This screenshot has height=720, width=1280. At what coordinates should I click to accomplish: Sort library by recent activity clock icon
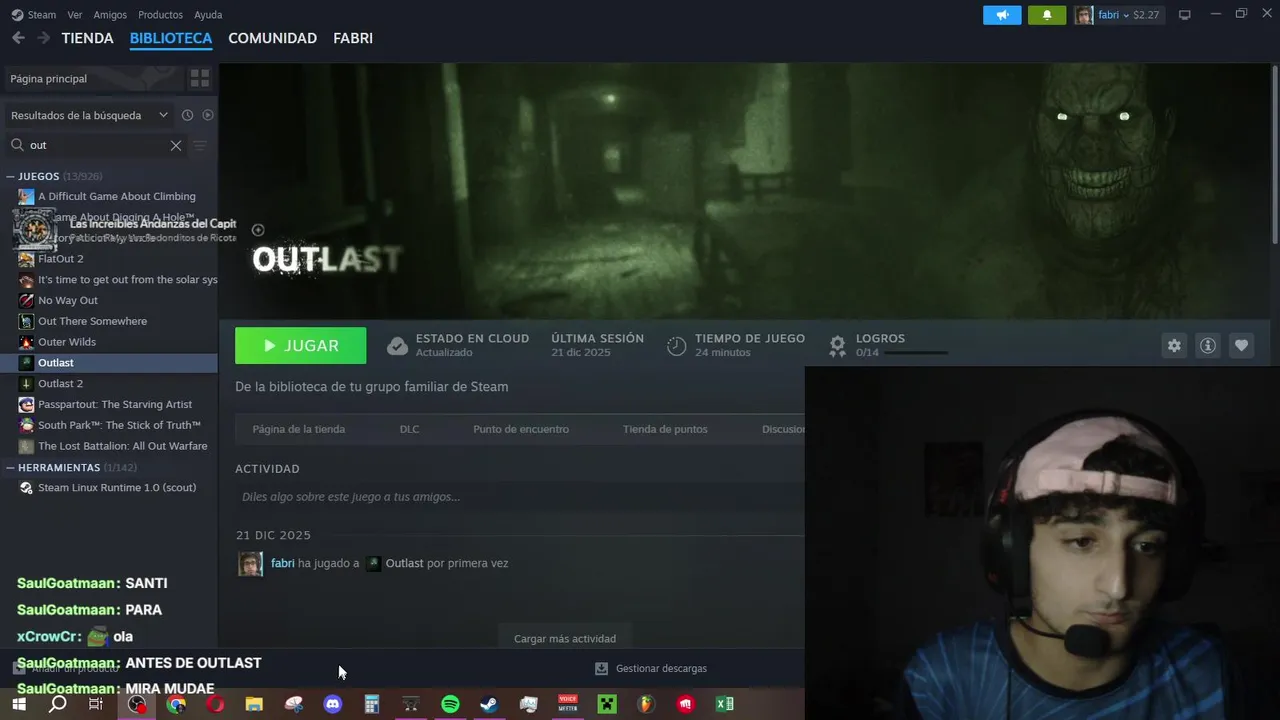click(x=187, y=115)
